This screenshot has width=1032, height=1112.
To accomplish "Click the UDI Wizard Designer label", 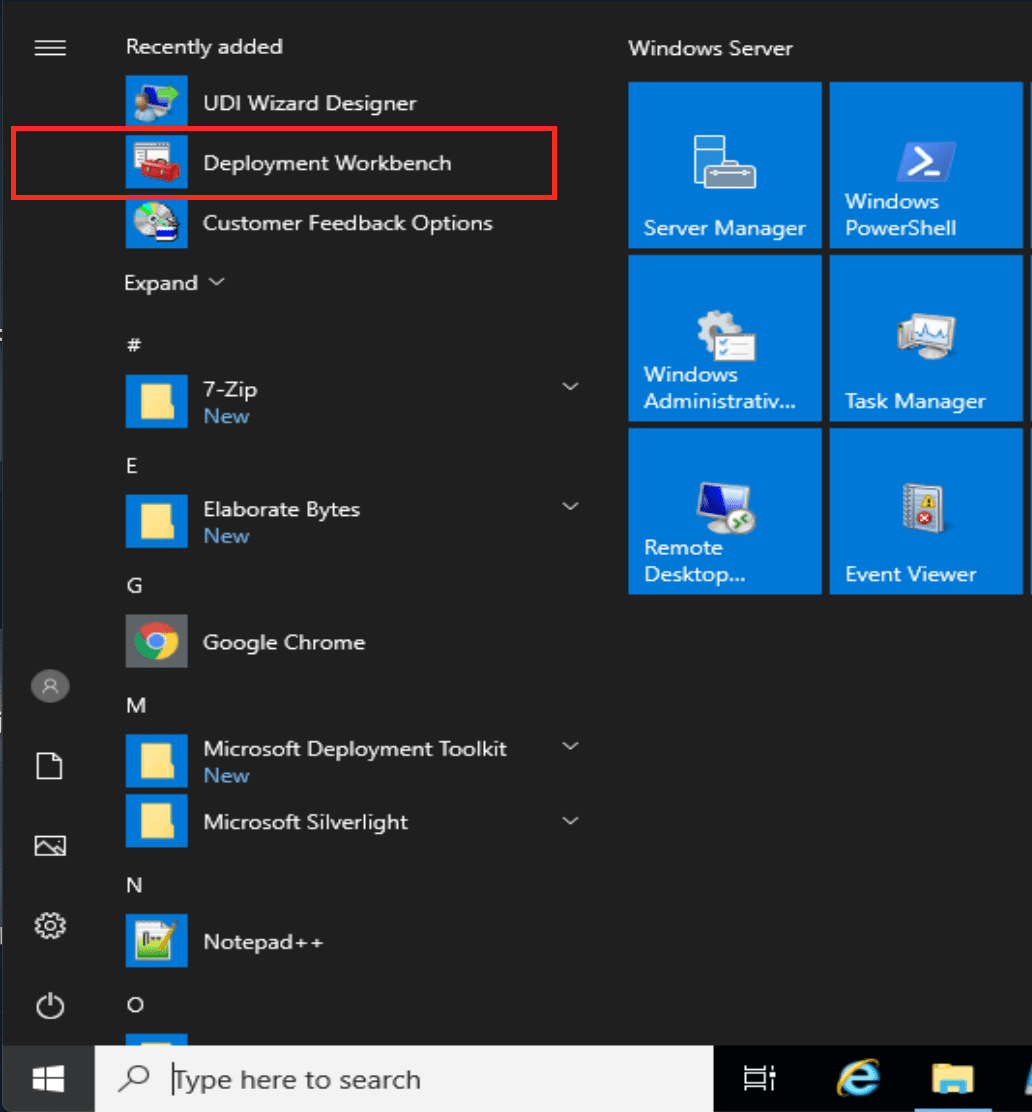I will (310, 103).
